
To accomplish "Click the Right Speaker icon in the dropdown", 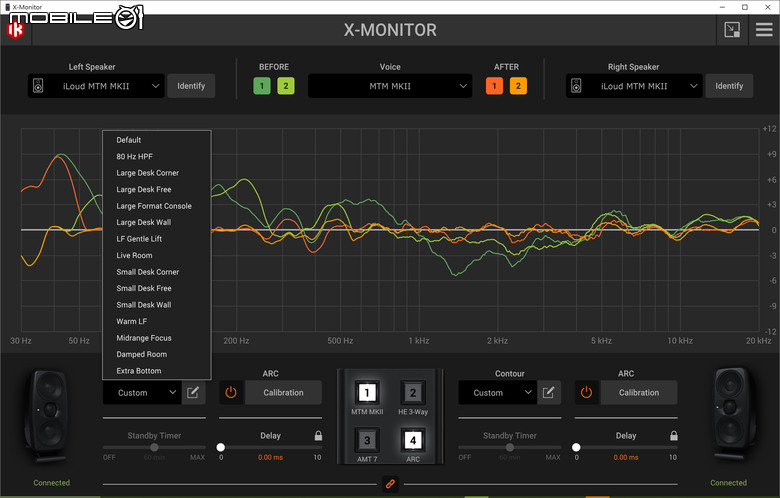I will click(x=576, y=86).
